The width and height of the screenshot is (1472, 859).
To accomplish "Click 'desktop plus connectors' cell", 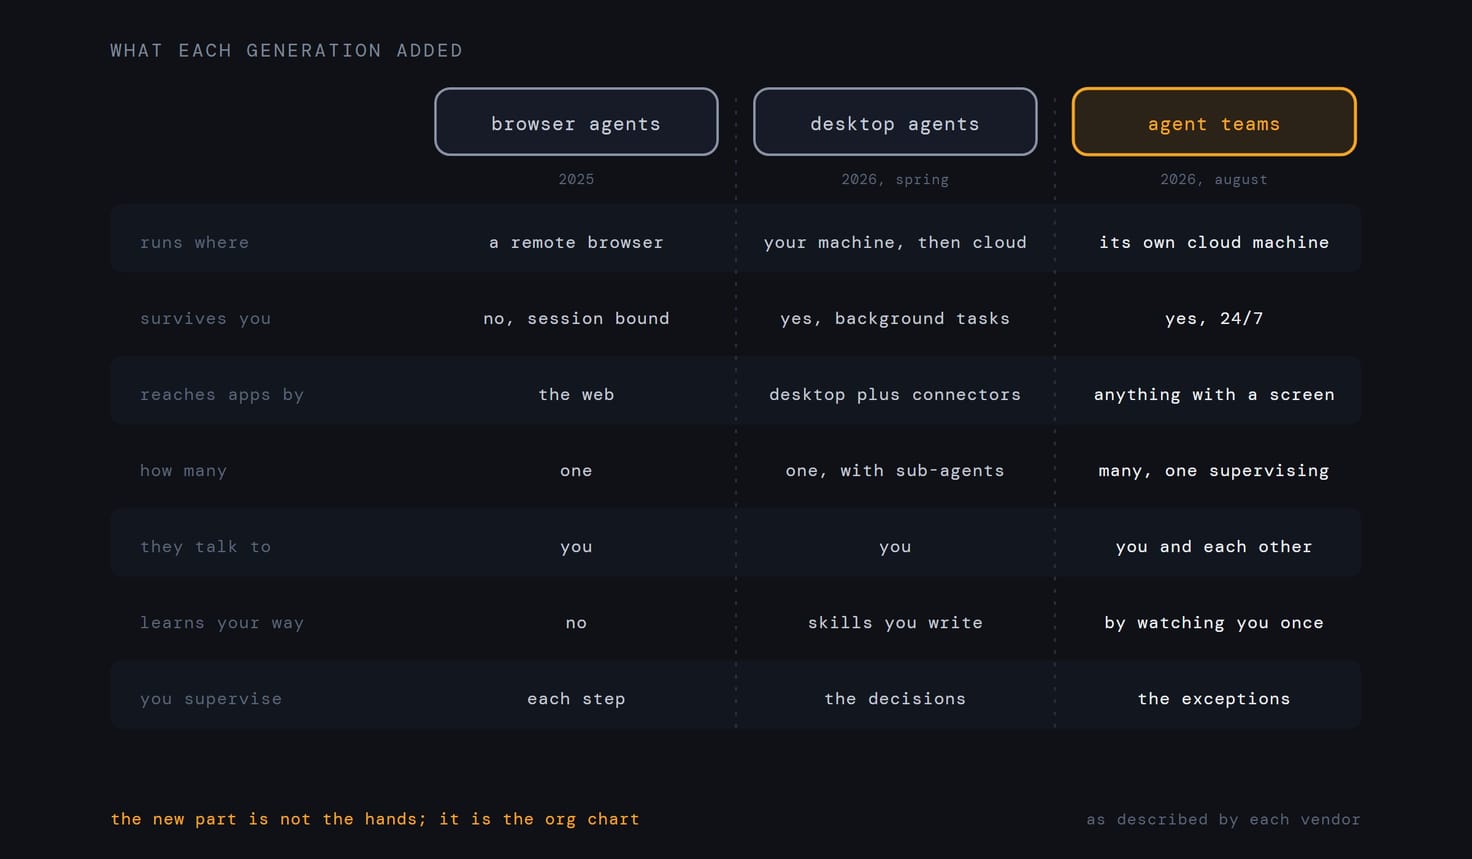I will point(895,394).
